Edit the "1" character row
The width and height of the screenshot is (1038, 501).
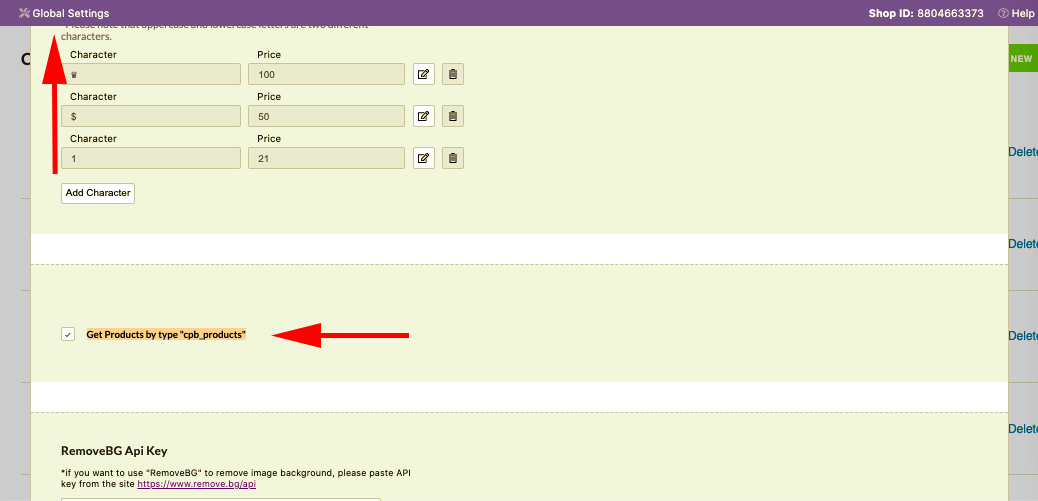tap(424, 158)
